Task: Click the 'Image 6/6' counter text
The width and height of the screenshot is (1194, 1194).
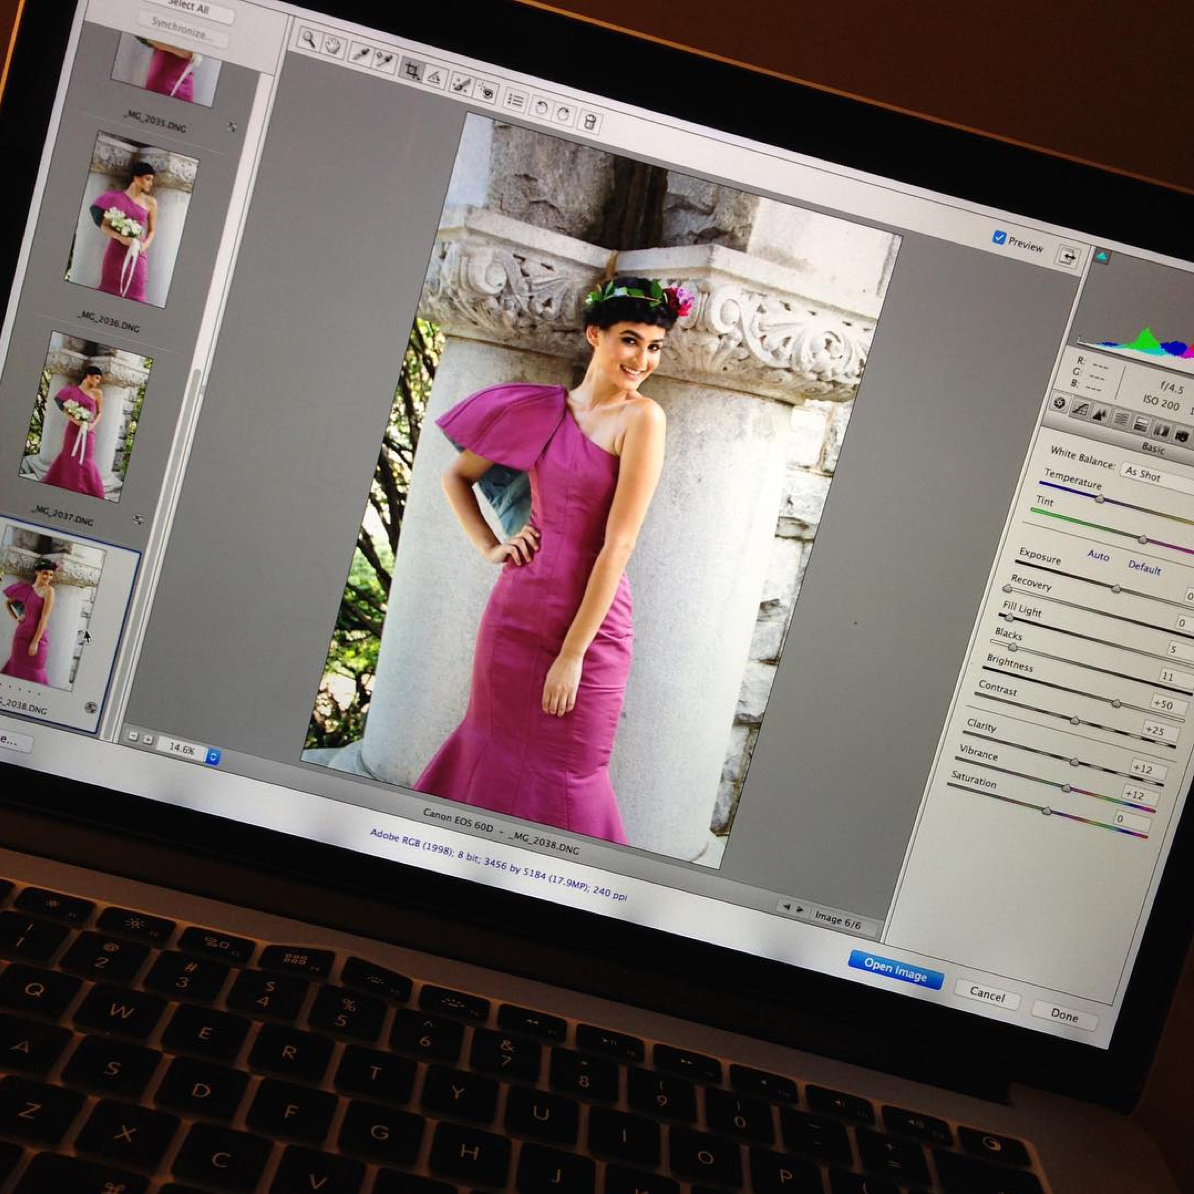Action: click(x=838, y=922)
